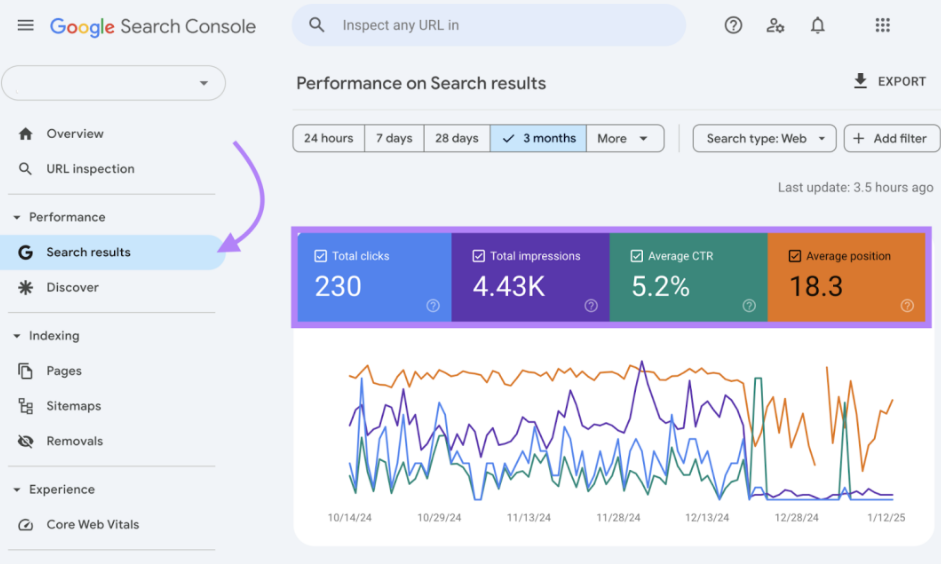Toggle the Total impressions checkbox
This screenshot has width=941, height=583.
click(479, 256)
